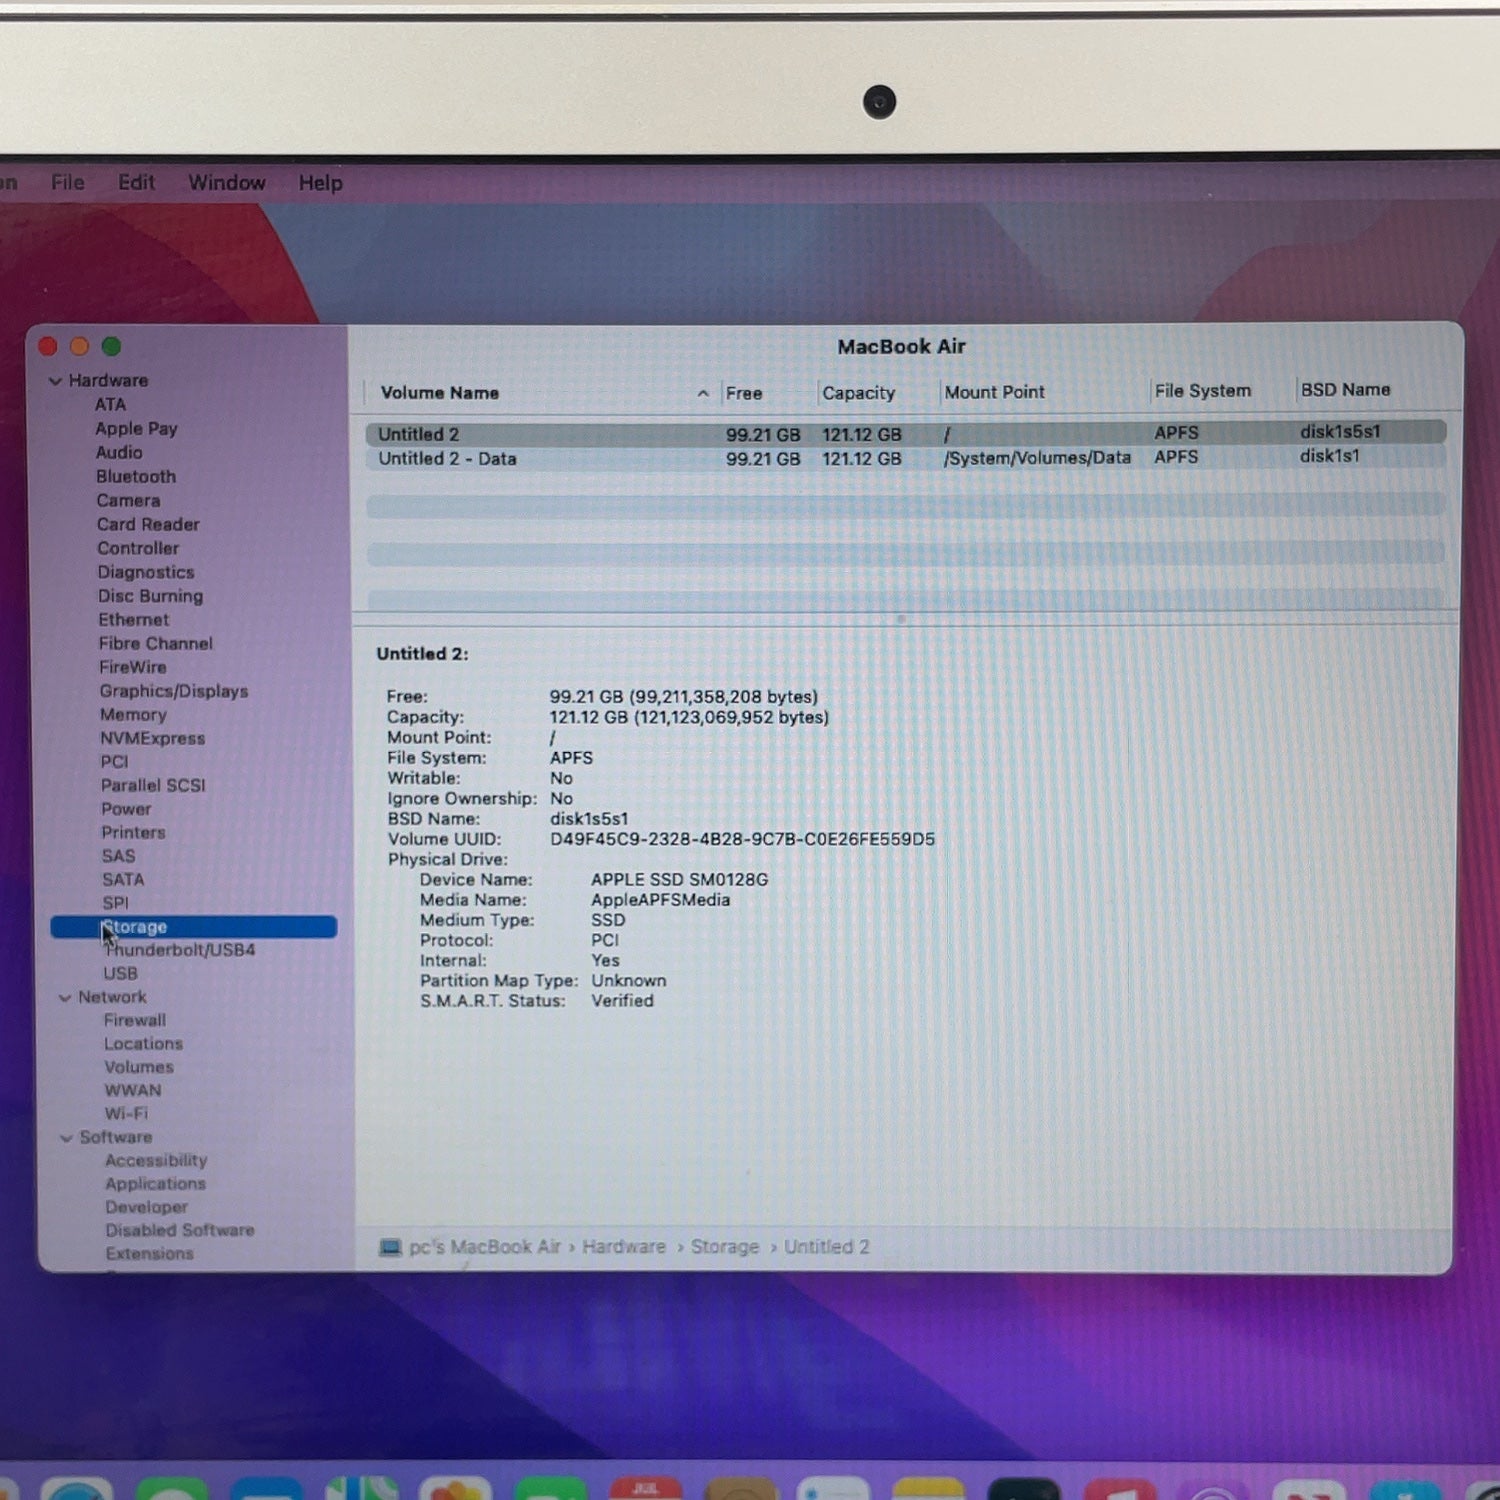Open the Window menu
Image resolution: width=1500 pixels, height=1500 pixels.
coord(227,183)
